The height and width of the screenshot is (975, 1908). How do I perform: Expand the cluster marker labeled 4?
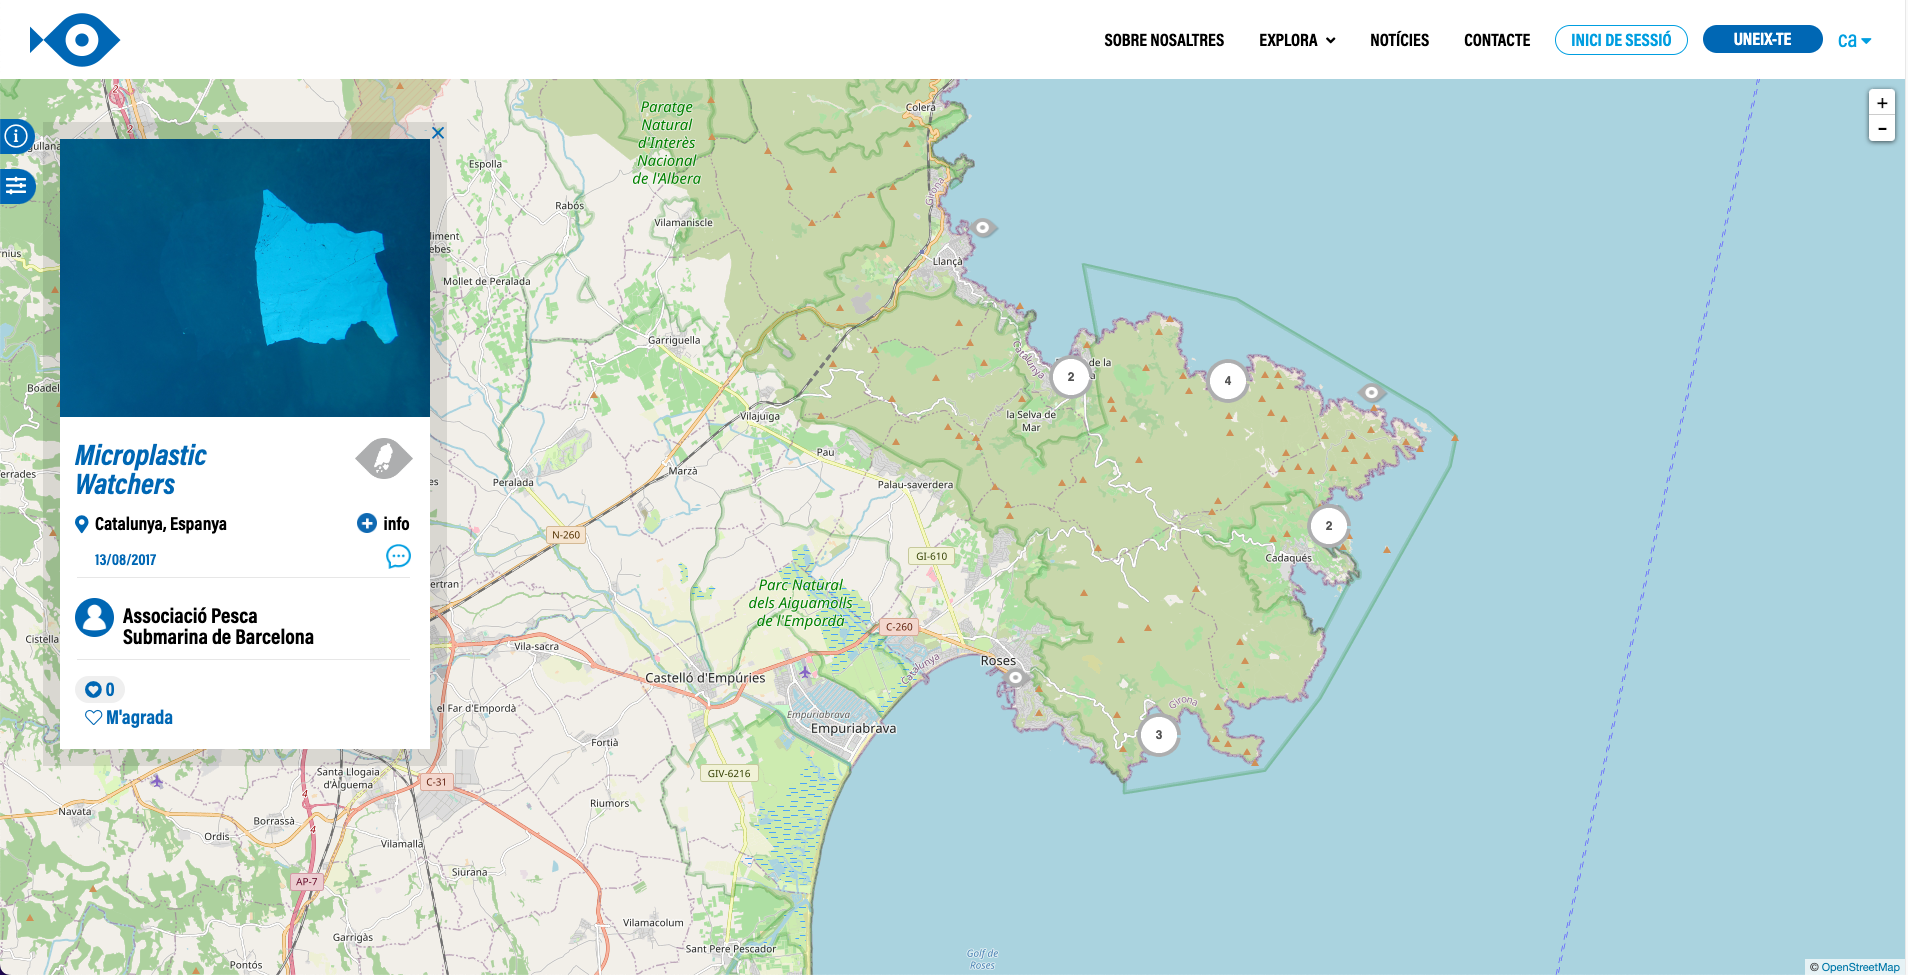pos(1227,381)
